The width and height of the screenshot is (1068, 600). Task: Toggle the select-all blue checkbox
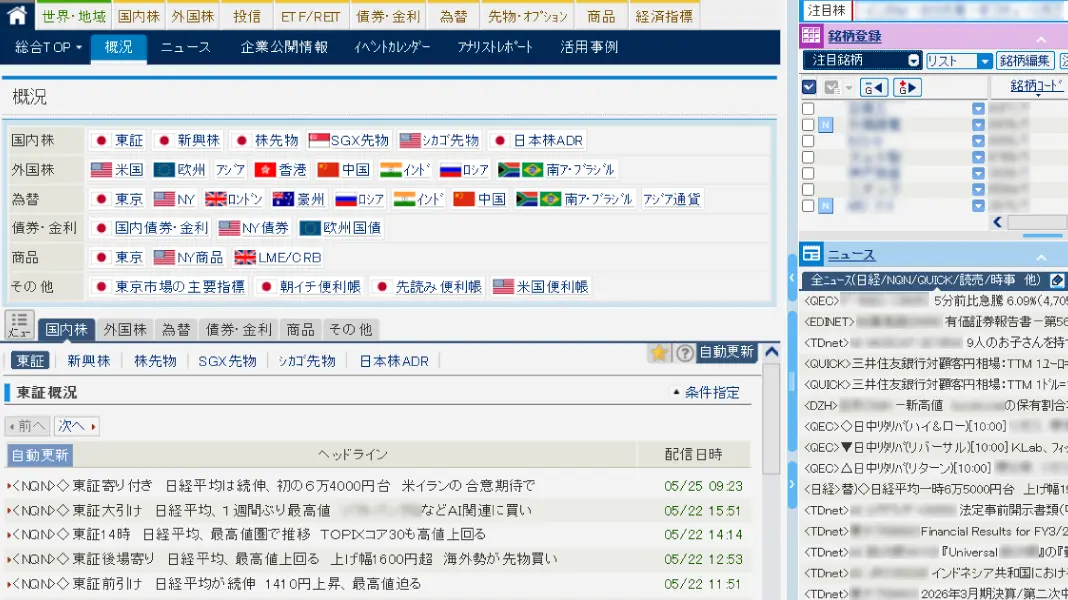click(x=809, y=87)
